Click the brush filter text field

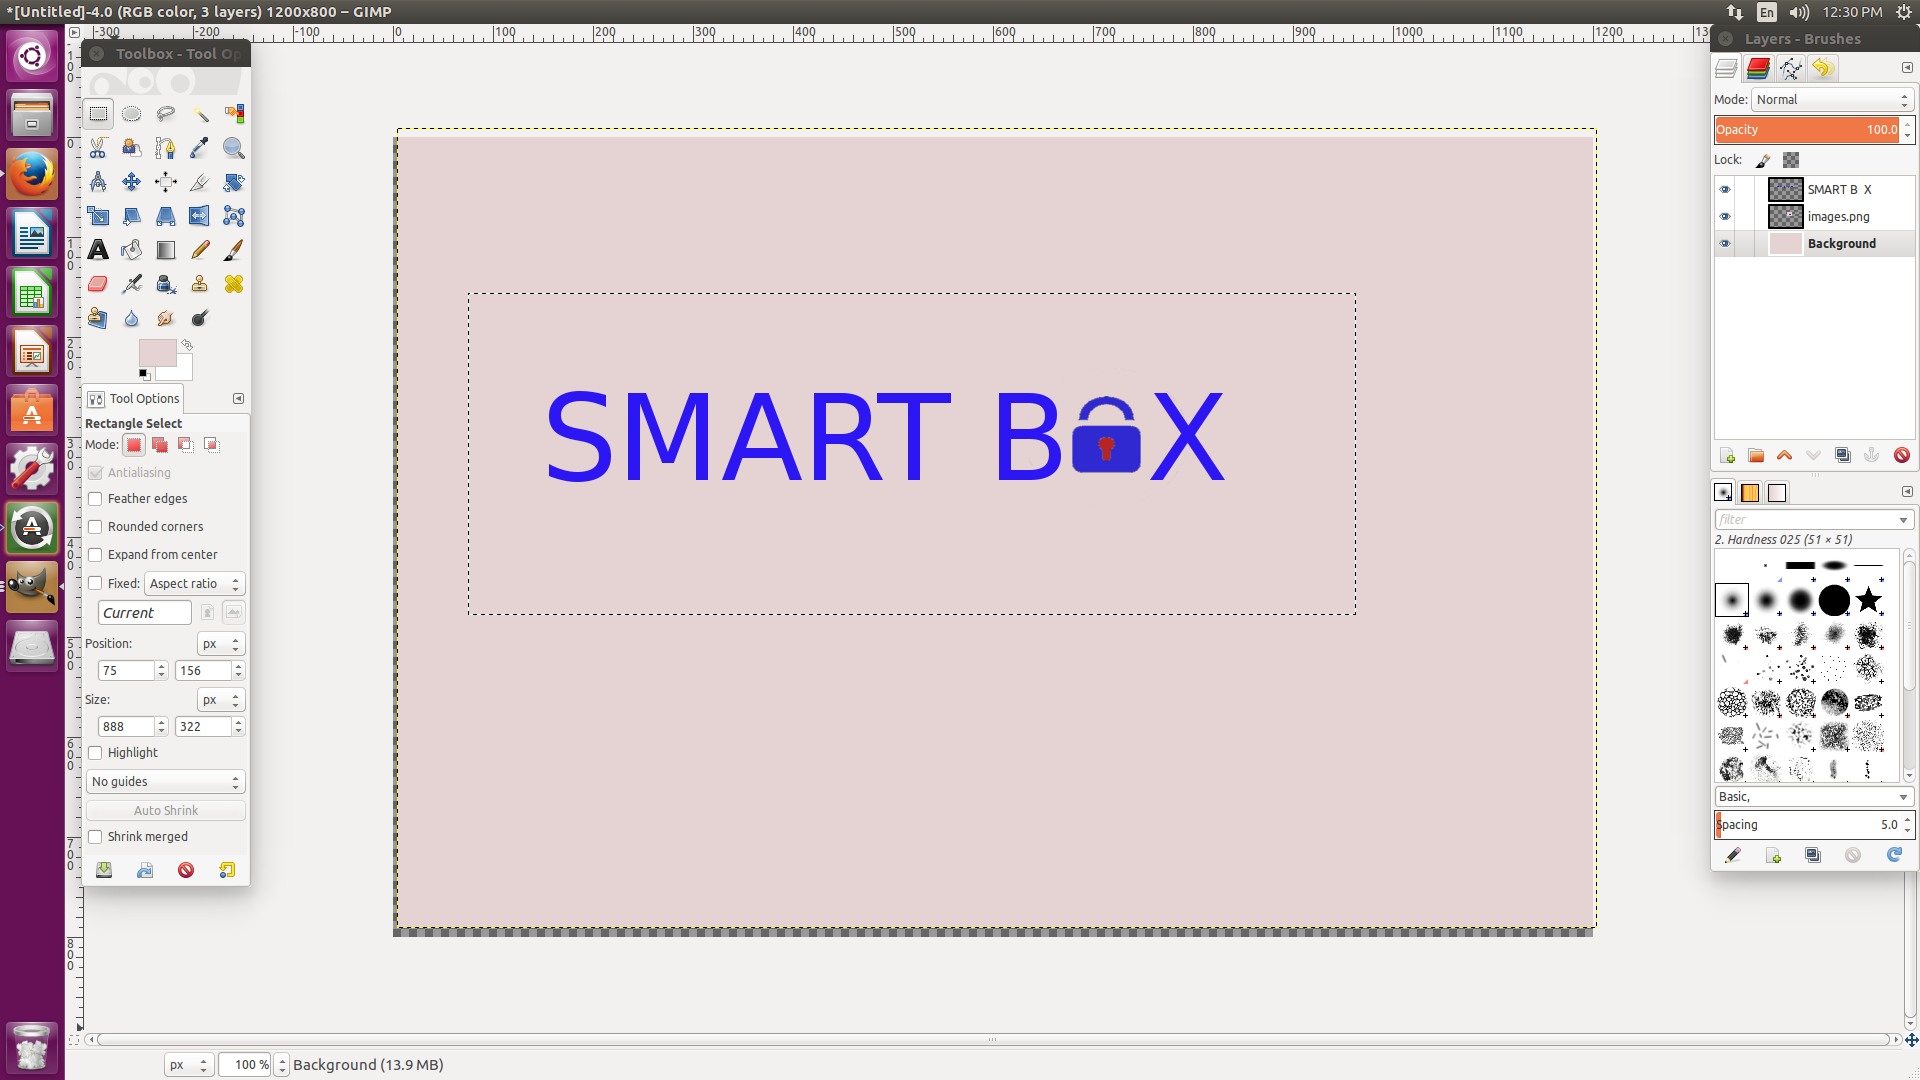1805,520
